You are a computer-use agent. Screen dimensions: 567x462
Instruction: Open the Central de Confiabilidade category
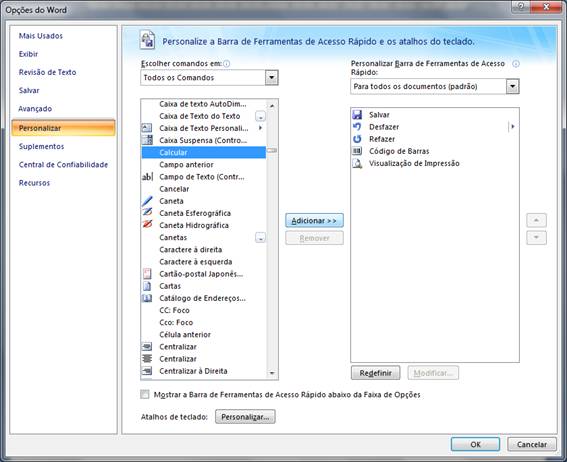[x=63, y=164]
